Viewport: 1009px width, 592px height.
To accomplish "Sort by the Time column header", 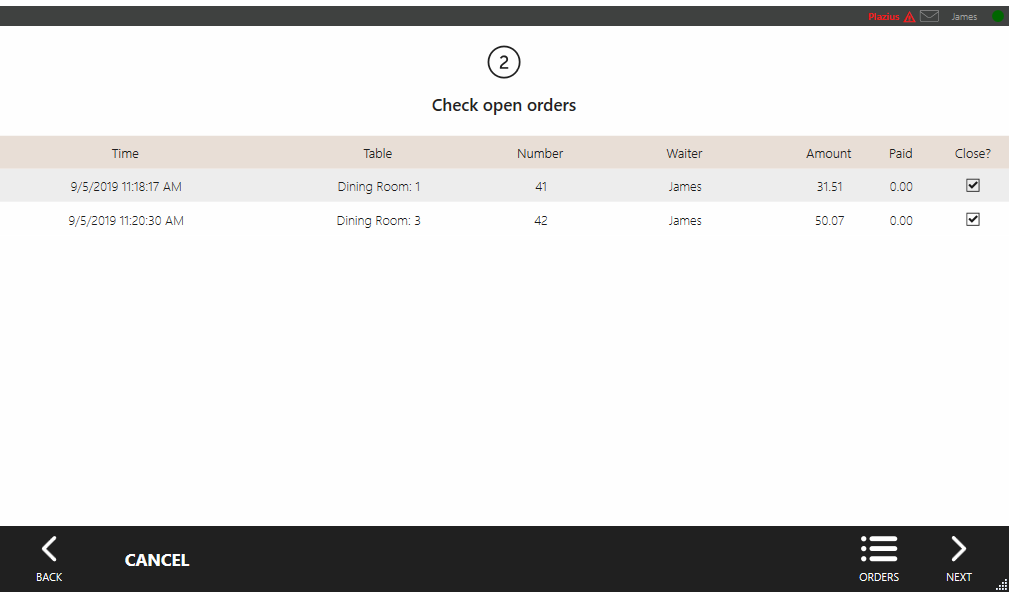I will 125,153.
